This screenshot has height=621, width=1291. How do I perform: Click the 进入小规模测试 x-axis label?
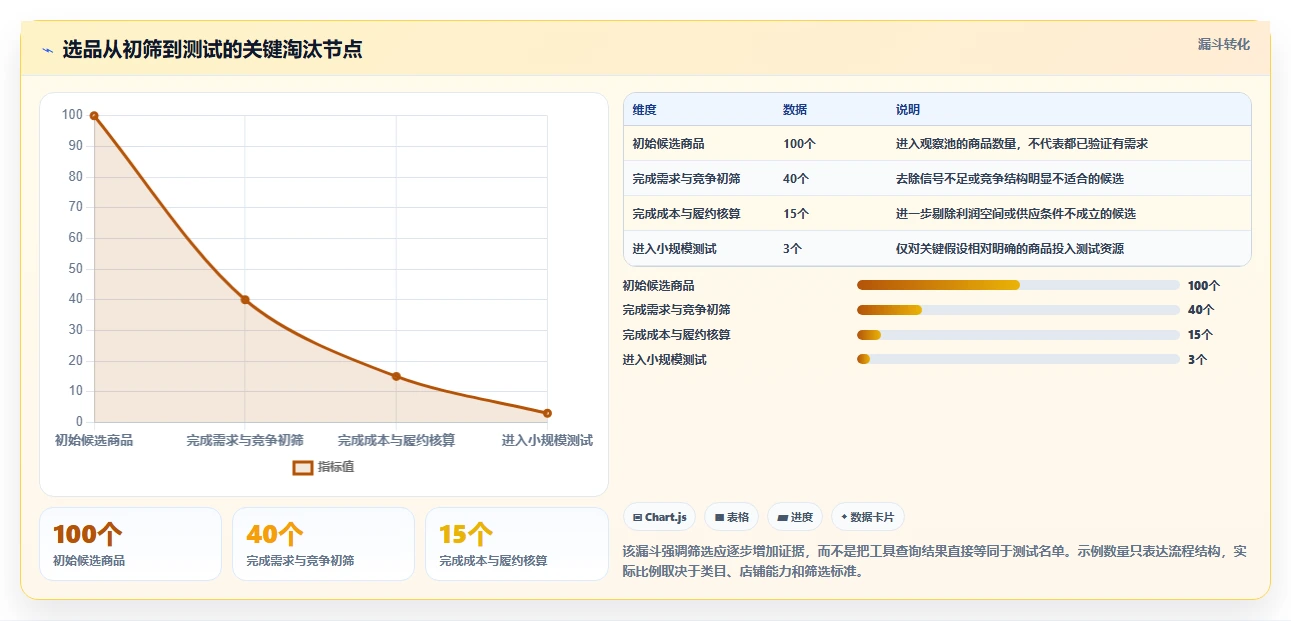click(547, 440)
